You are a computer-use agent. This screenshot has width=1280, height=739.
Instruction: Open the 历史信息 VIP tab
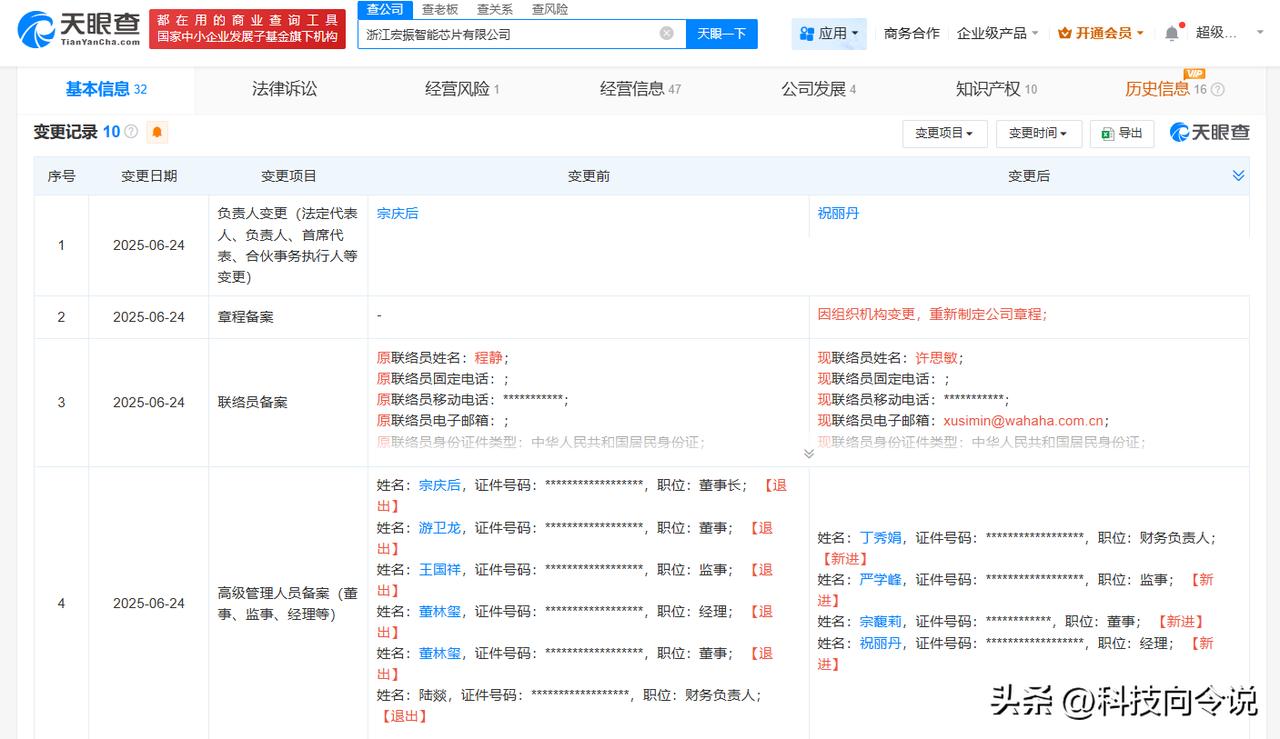coord(1166,90)
